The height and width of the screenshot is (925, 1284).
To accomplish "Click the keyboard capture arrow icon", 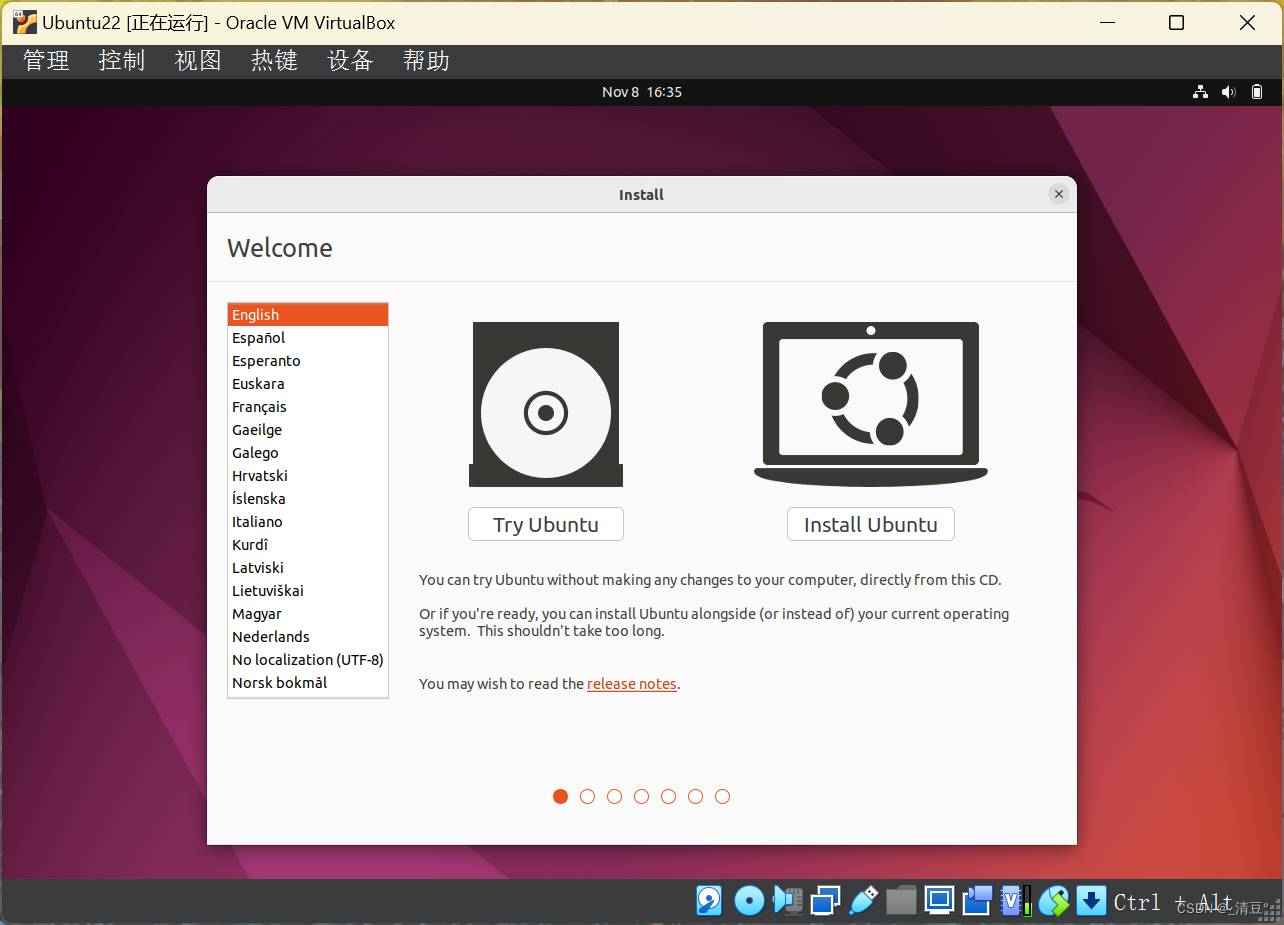I will click(x=1091, y=901).
